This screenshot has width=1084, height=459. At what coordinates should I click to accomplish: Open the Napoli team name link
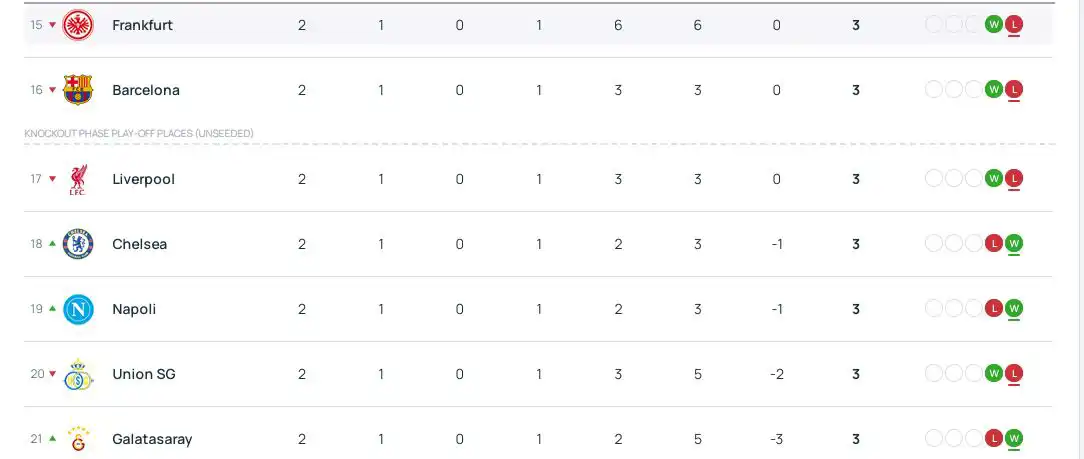tap(134, 309)
